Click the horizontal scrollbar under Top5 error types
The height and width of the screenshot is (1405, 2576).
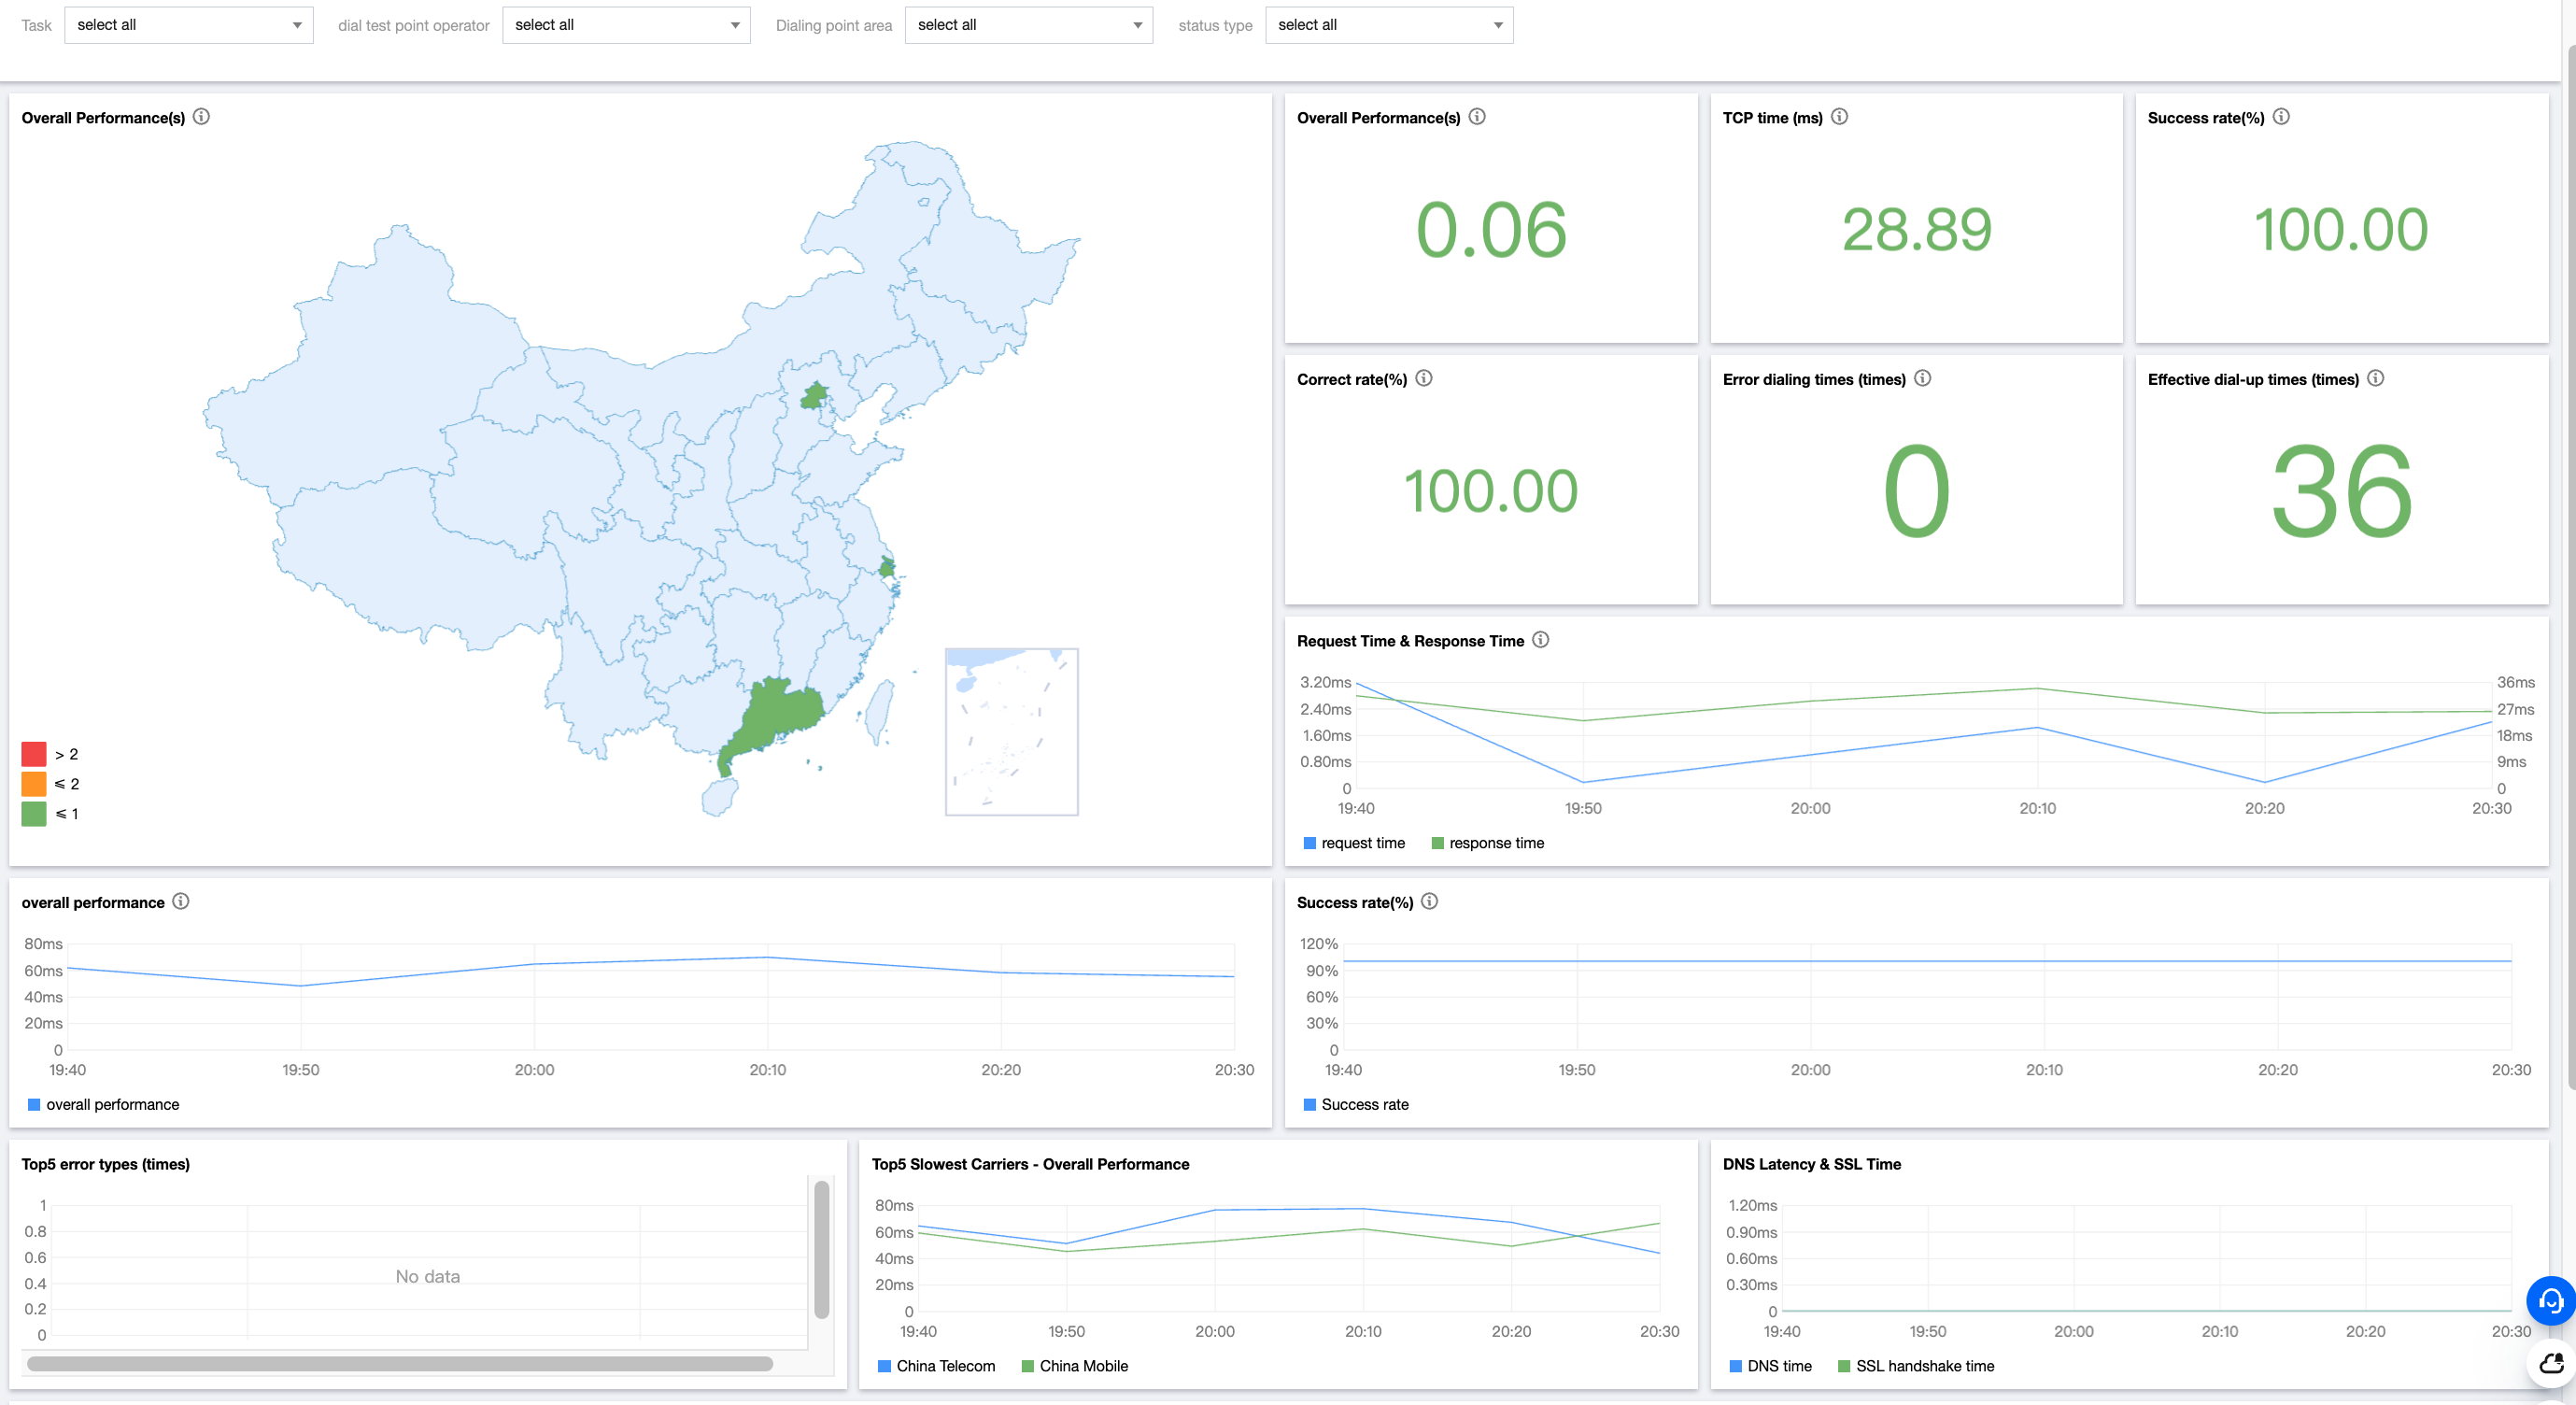tap(400, 1364)
